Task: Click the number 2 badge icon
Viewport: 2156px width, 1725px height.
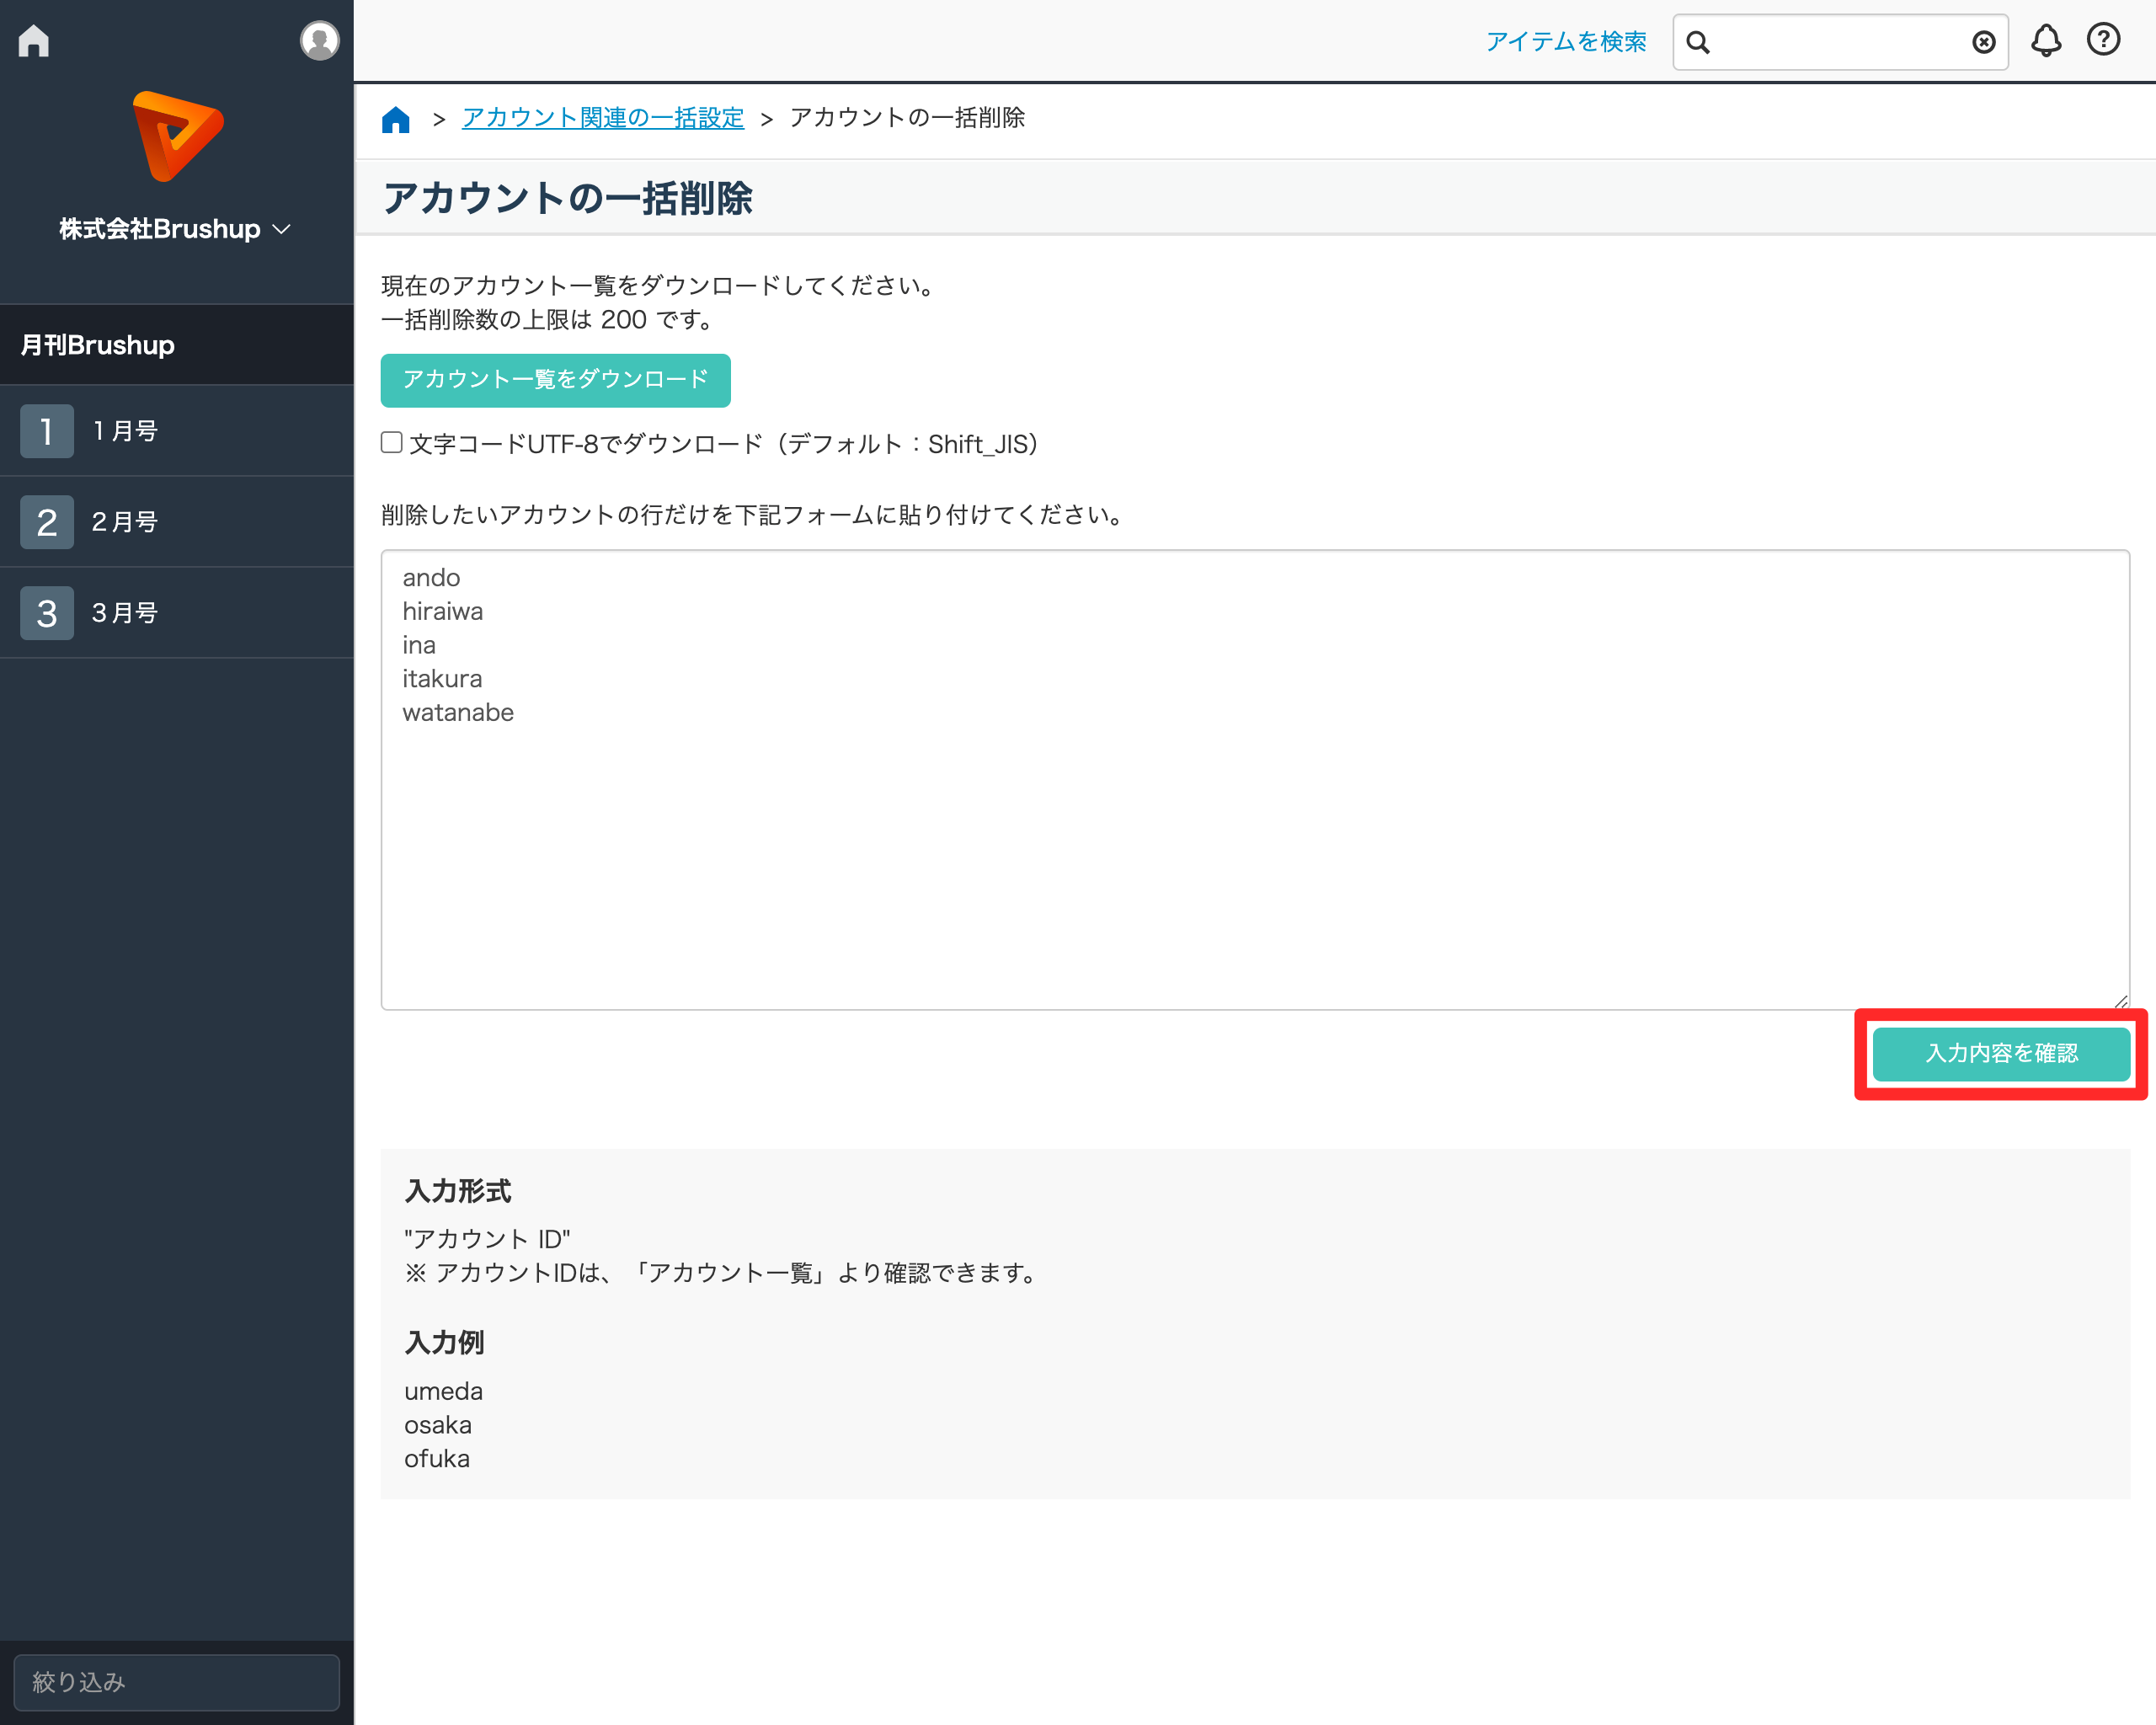Action: [47, 522]
